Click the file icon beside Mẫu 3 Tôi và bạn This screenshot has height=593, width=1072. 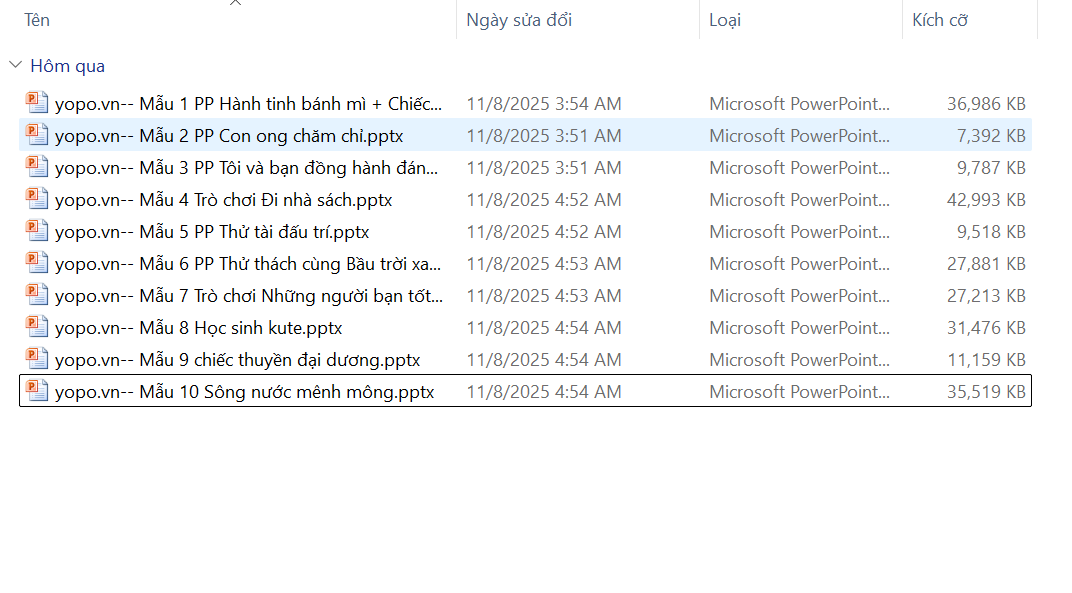click(37, 167)
